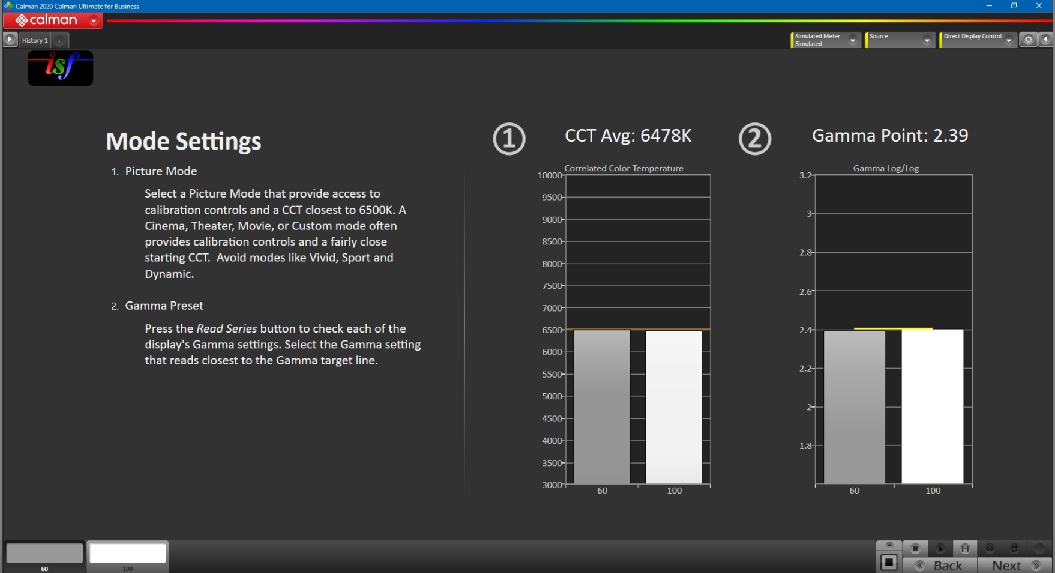Click the H read series icon
This screenshot has width=1055, height=573.
click(964, 548)
